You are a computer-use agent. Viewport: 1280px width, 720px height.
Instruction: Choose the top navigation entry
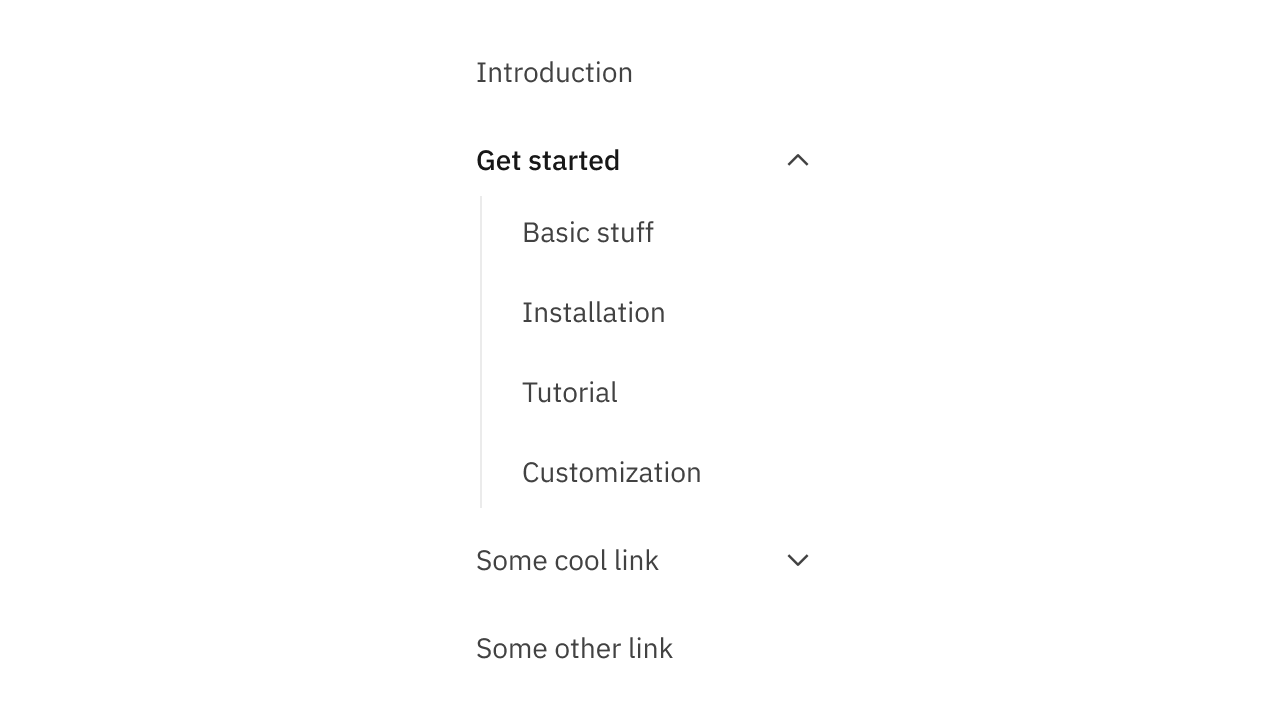(x=554, y=72)
